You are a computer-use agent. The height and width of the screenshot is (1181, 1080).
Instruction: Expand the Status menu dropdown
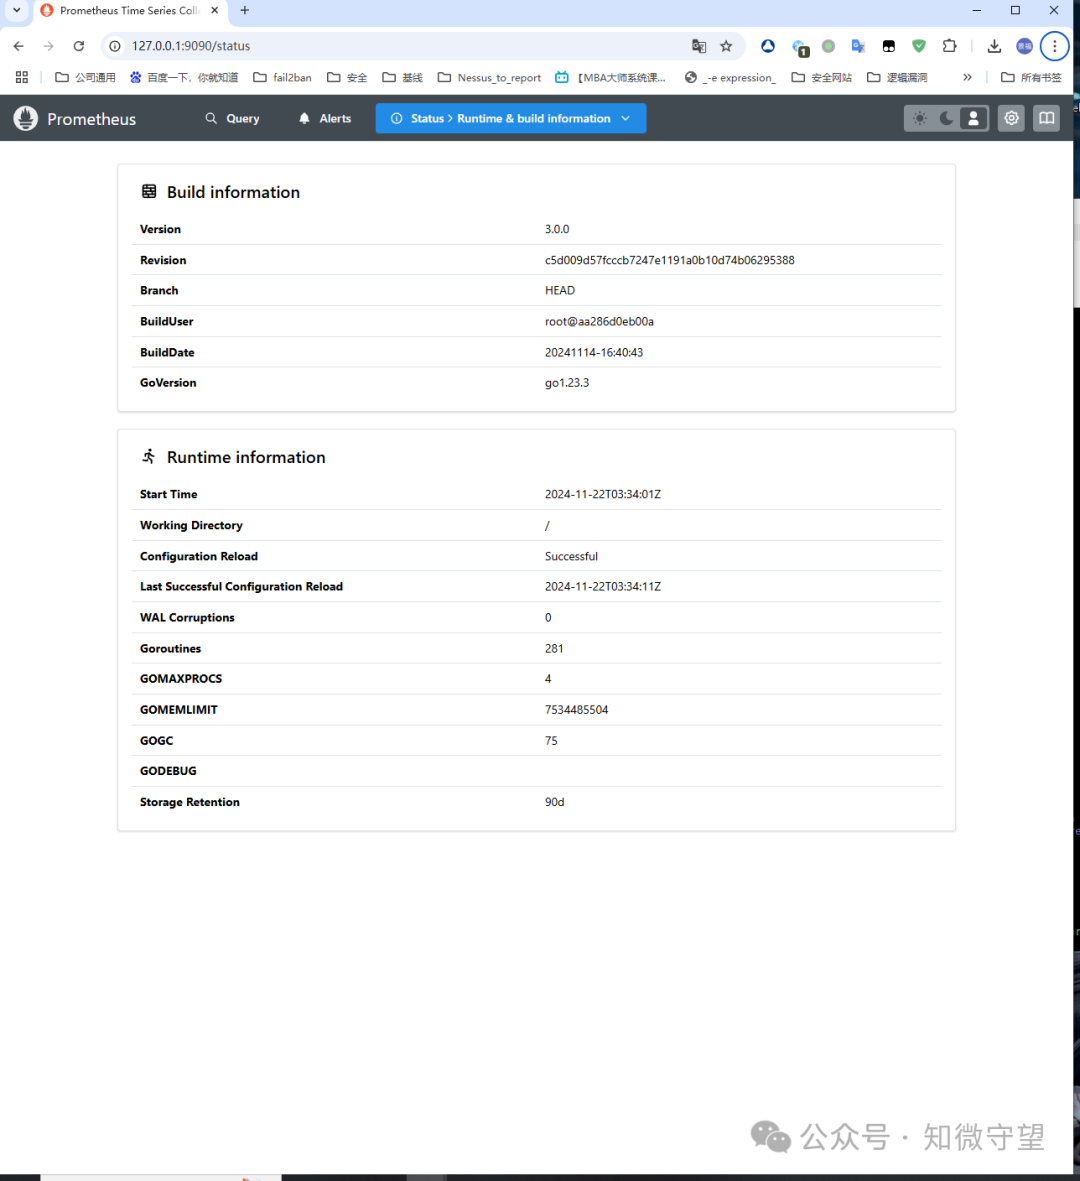(511, 118)
